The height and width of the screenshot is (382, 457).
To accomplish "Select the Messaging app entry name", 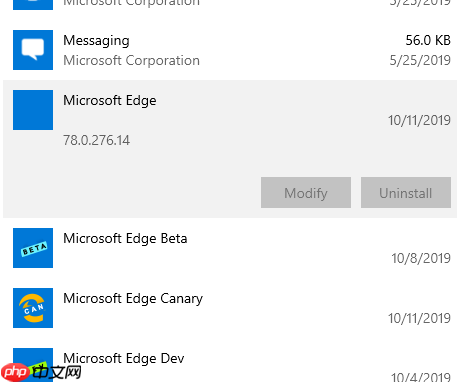I will pyautogui.click(x=96, y=41).
